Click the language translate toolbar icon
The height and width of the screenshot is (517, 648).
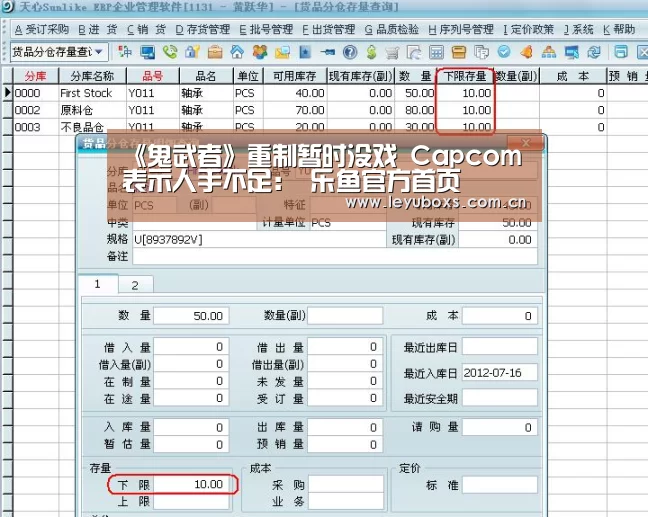pyautogui.click(x=125, y=52)
